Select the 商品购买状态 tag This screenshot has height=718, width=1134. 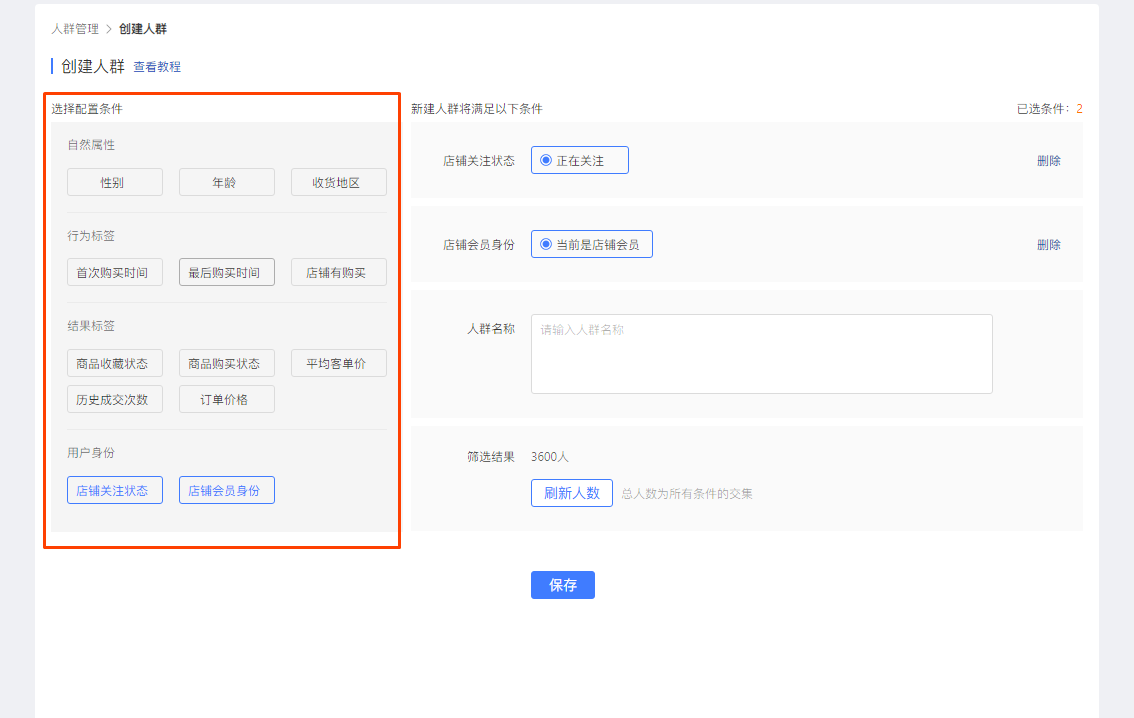226,363
